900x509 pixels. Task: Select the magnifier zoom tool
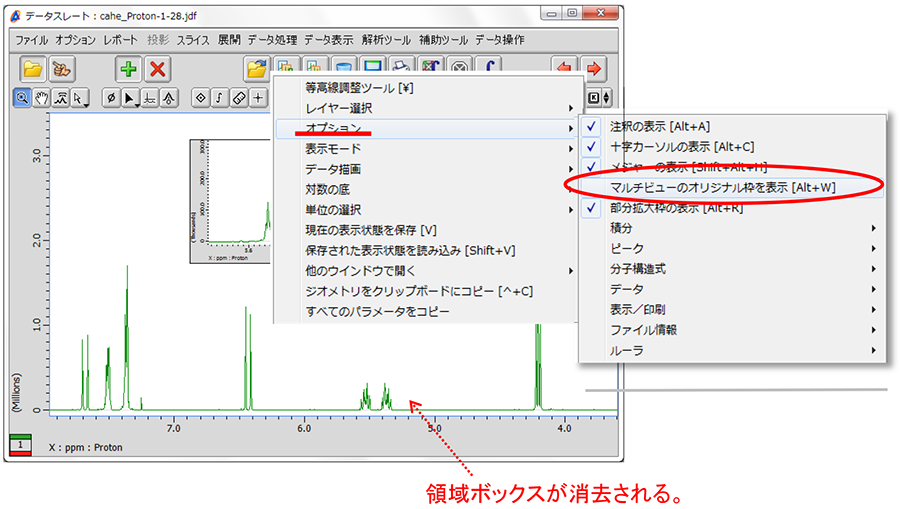pyautogui.click(x=22, y=97)
